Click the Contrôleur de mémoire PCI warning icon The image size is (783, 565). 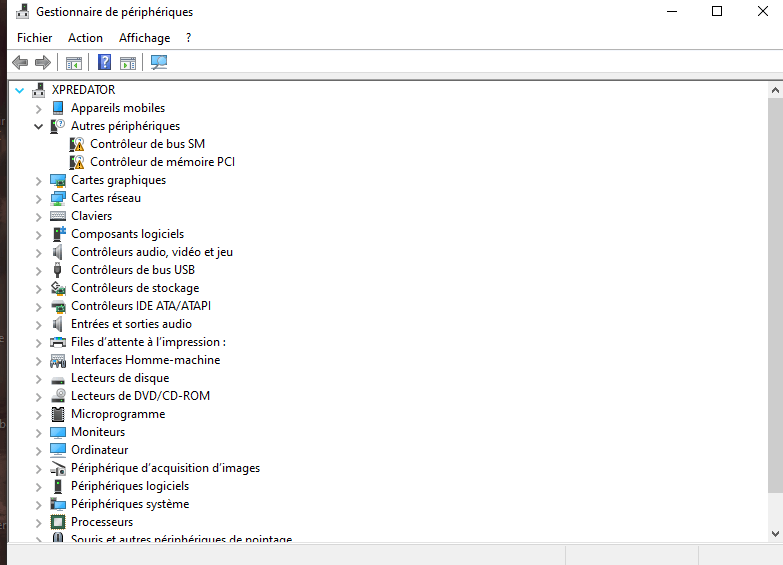(77, 162)
